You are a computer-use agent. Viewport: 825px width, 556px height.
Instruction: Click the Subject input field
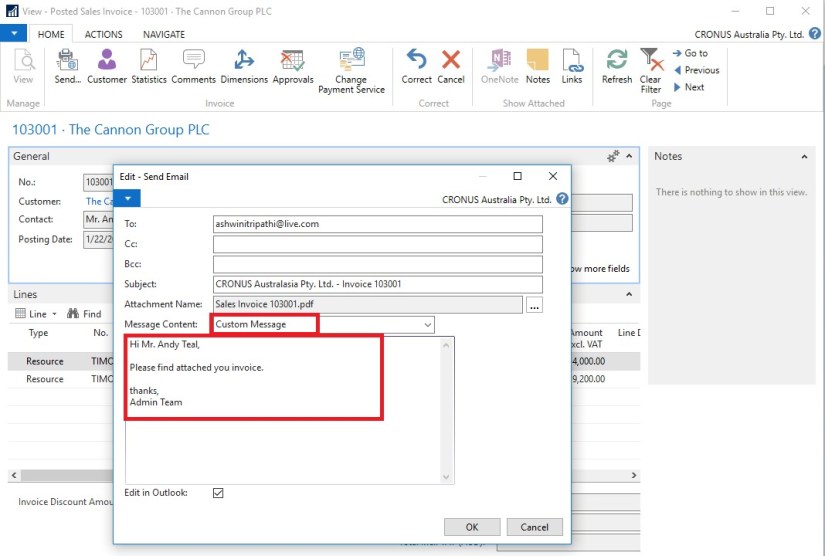[378, 285]
